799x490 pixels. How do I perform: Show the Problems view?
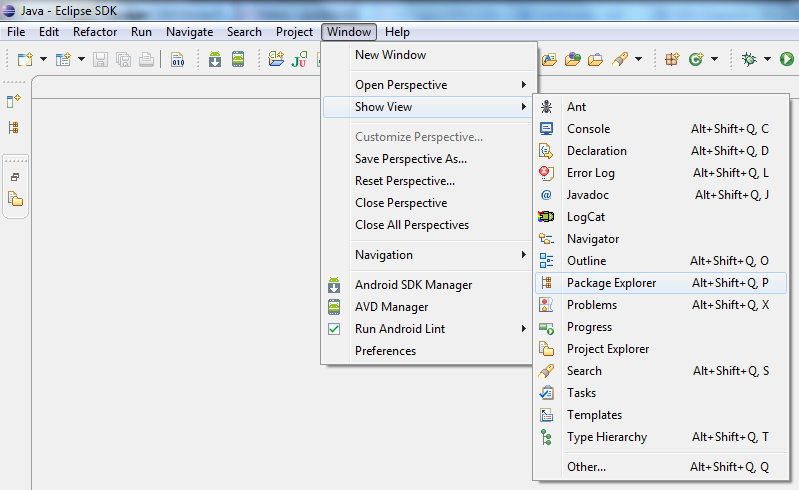pos(661,305)
